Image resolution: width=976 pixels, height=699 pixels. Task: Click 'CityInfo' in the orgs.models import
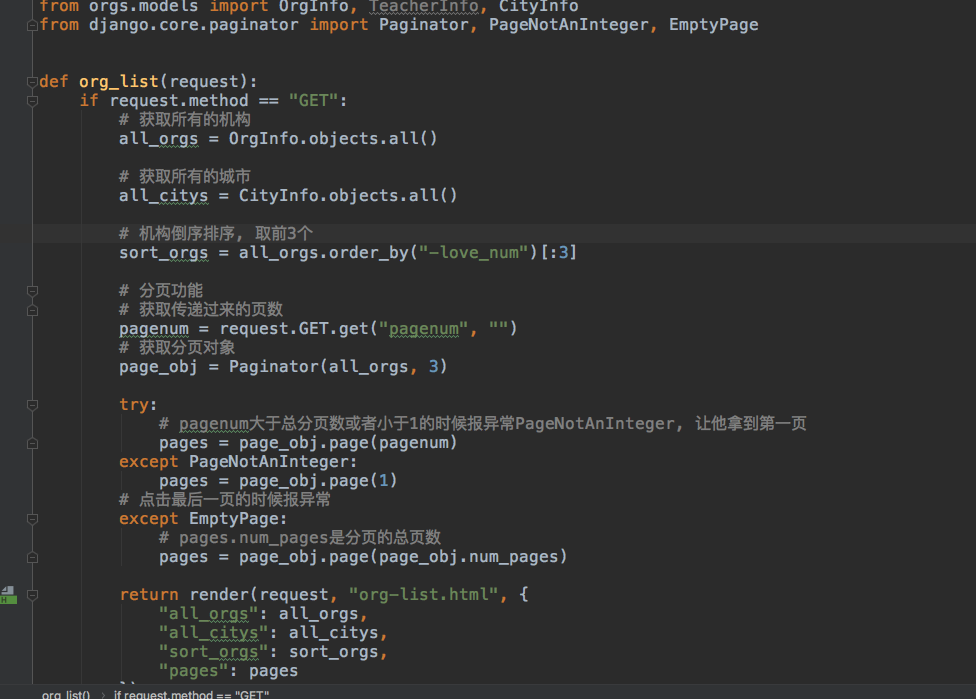(x=538, y=6)
